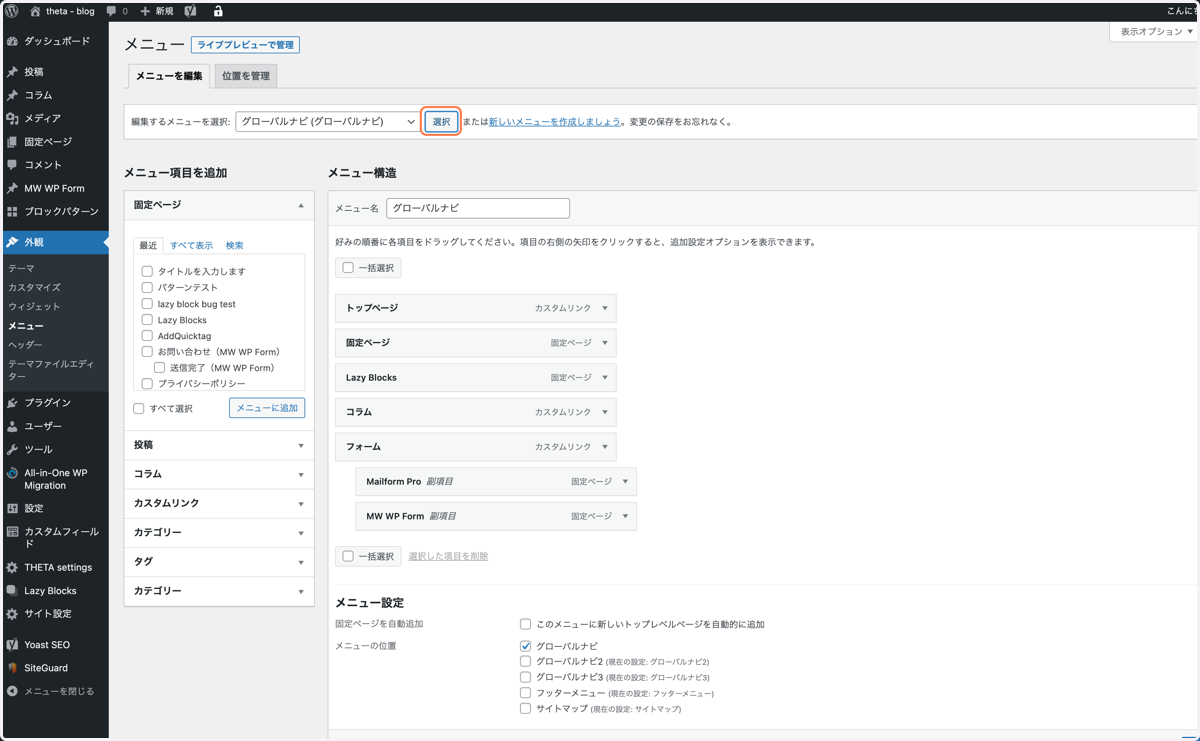Click the padlock icon in admin bar
This screenshot has height=741, width=1200.
point(218,11)
